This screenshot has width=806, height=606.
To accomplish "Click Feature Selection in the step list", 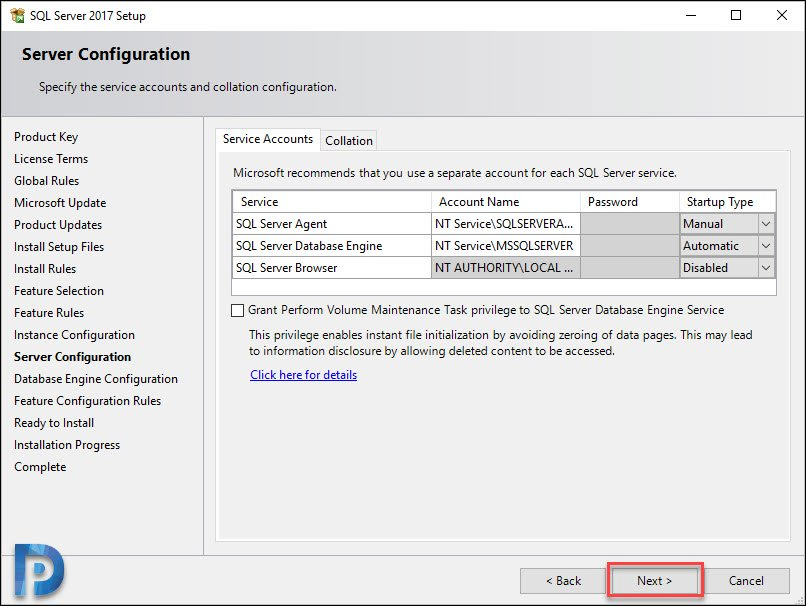I will pos(59,291).
